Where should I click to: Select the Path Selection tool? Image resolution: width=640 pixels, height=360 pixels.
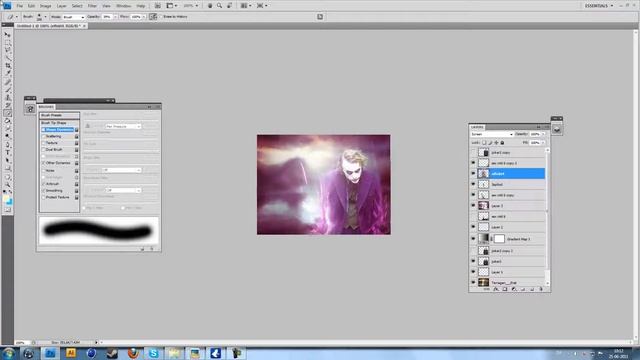point(8,160)
